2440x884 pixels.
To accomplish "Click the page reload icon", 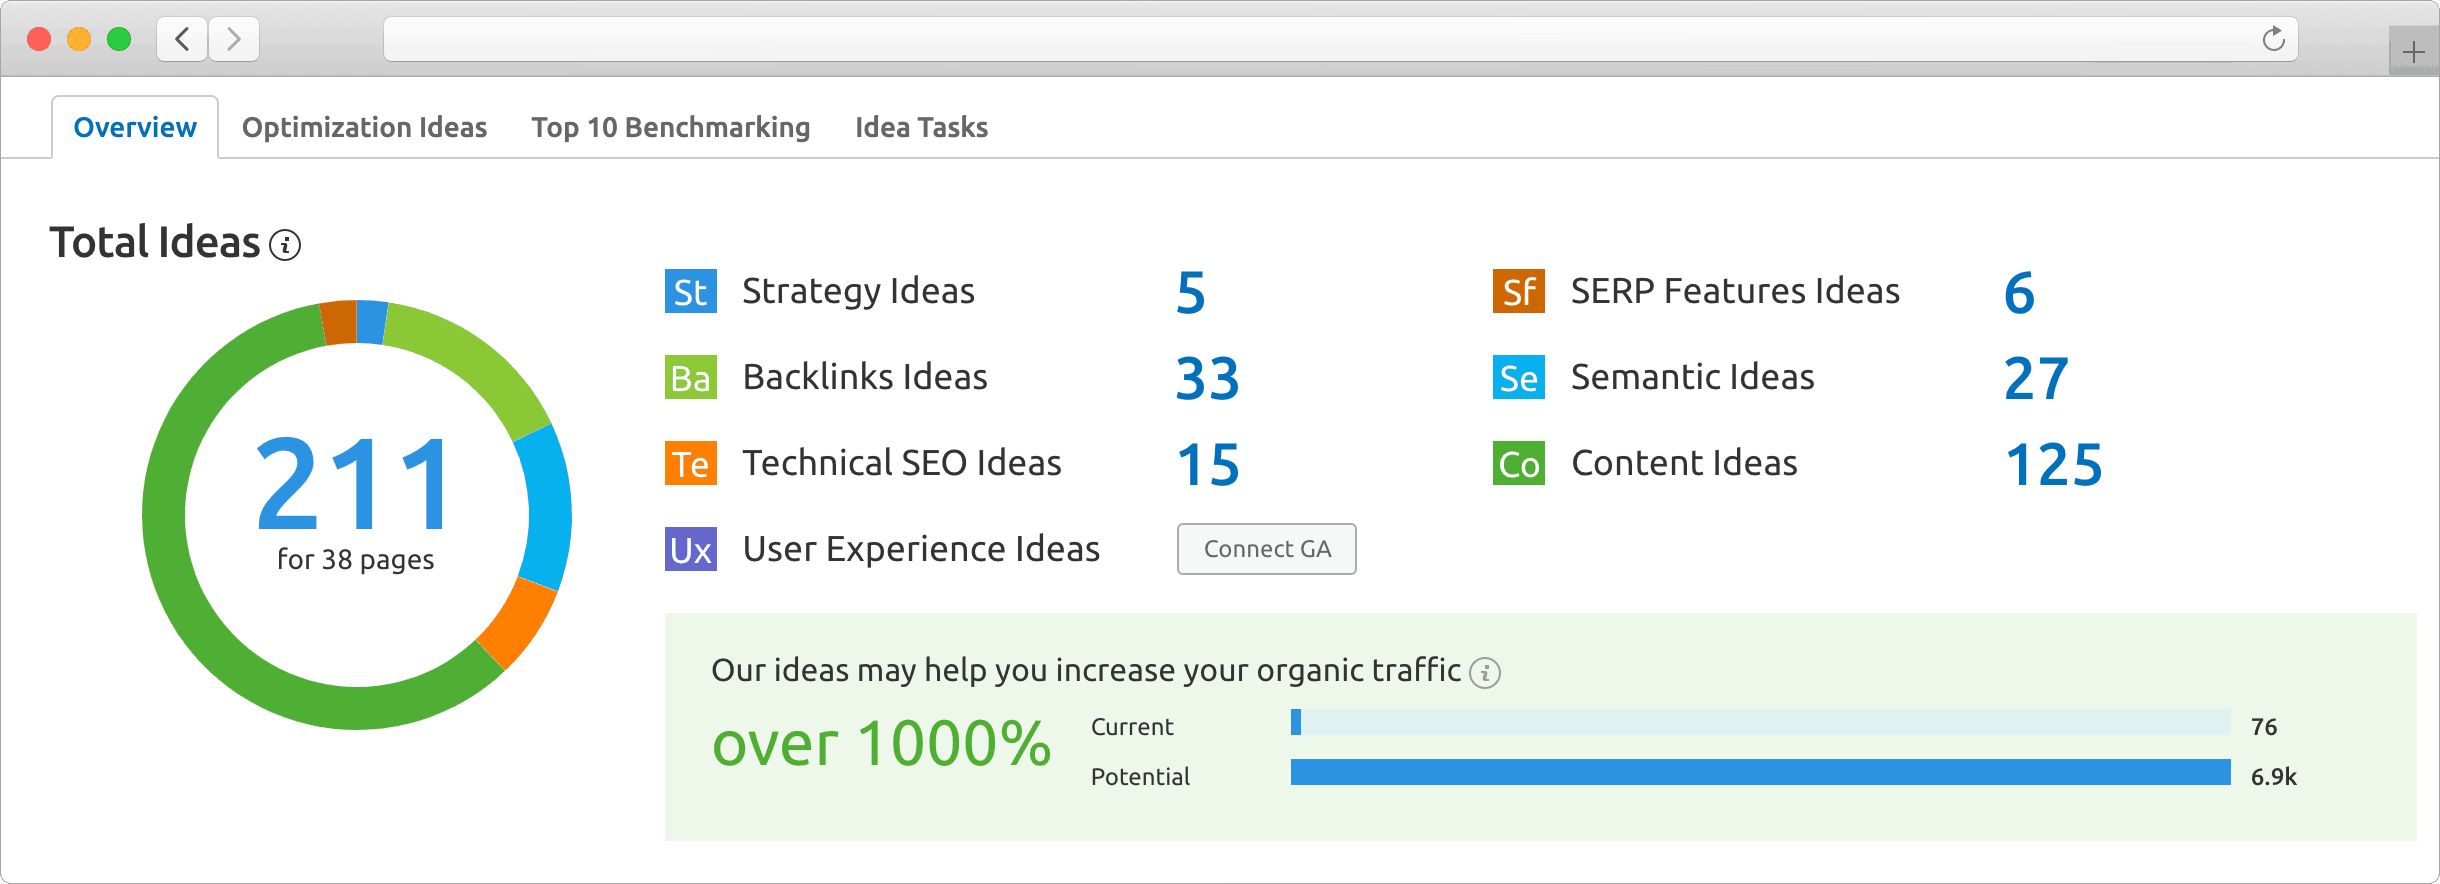I will 2273,39.
